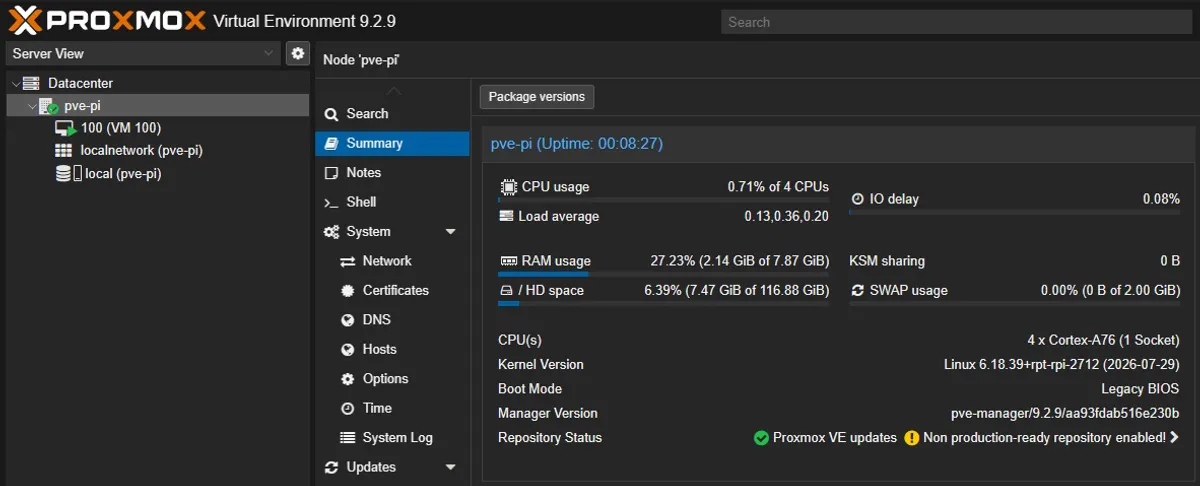This screenshot has width=1200, height=486.
Task: Click the Time clock icon
Action: (x=348, y=408)
